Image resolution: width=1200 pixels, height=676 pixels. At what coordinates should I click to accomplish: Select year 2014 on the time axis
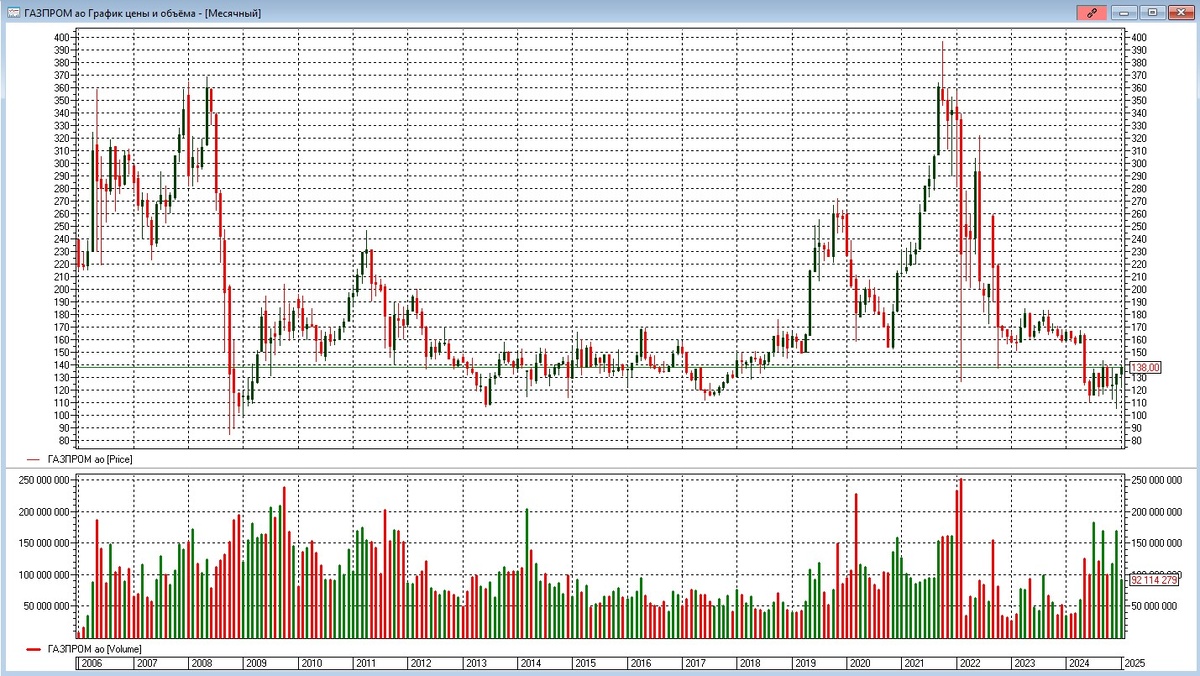pyautogui.click(x=530, y=663)
